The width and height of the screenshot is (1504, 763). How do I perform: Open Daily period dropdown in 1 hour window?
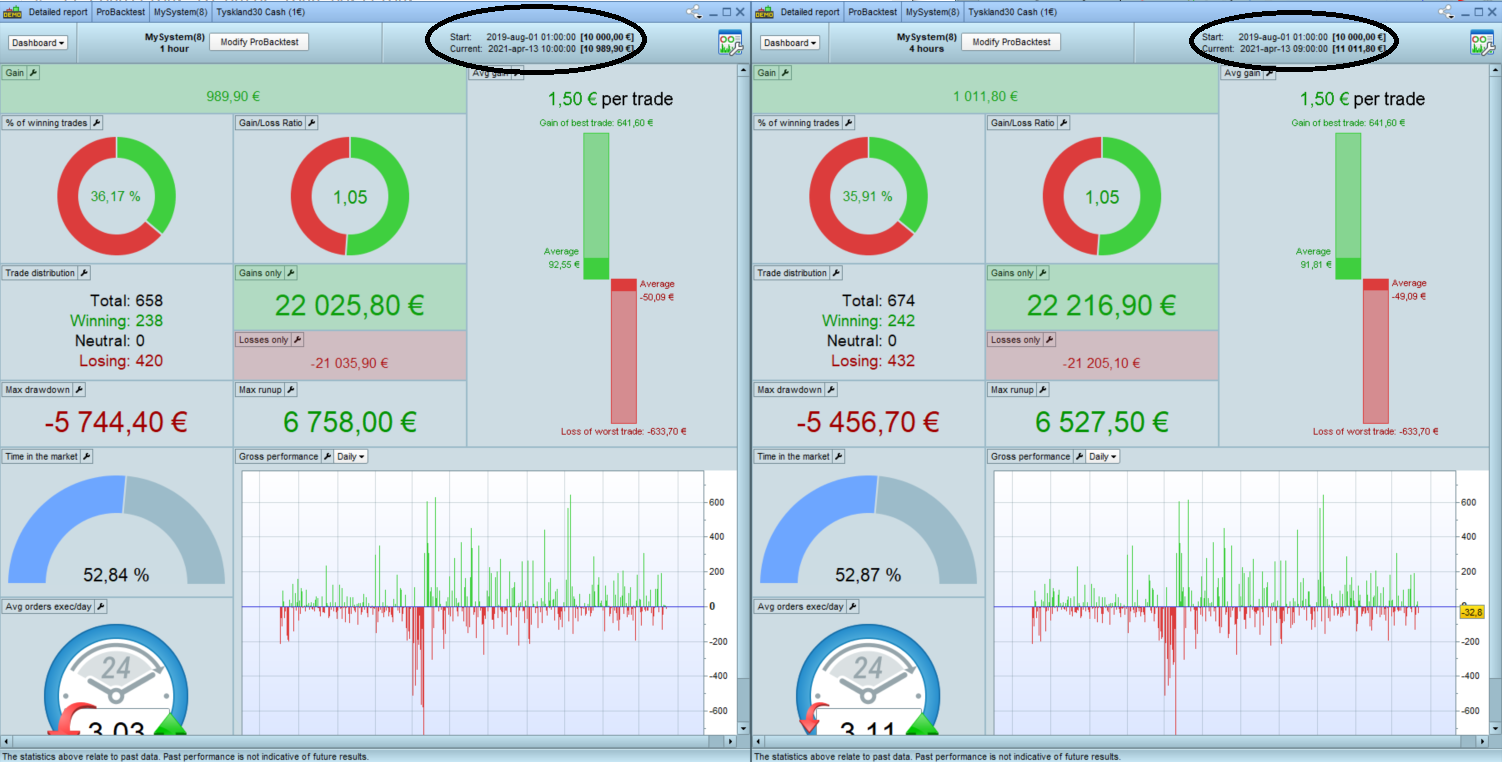click(351, 456)
